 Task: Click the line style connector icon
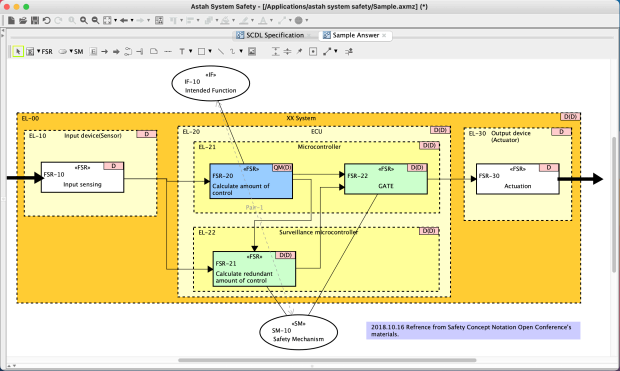pos(327,51)
